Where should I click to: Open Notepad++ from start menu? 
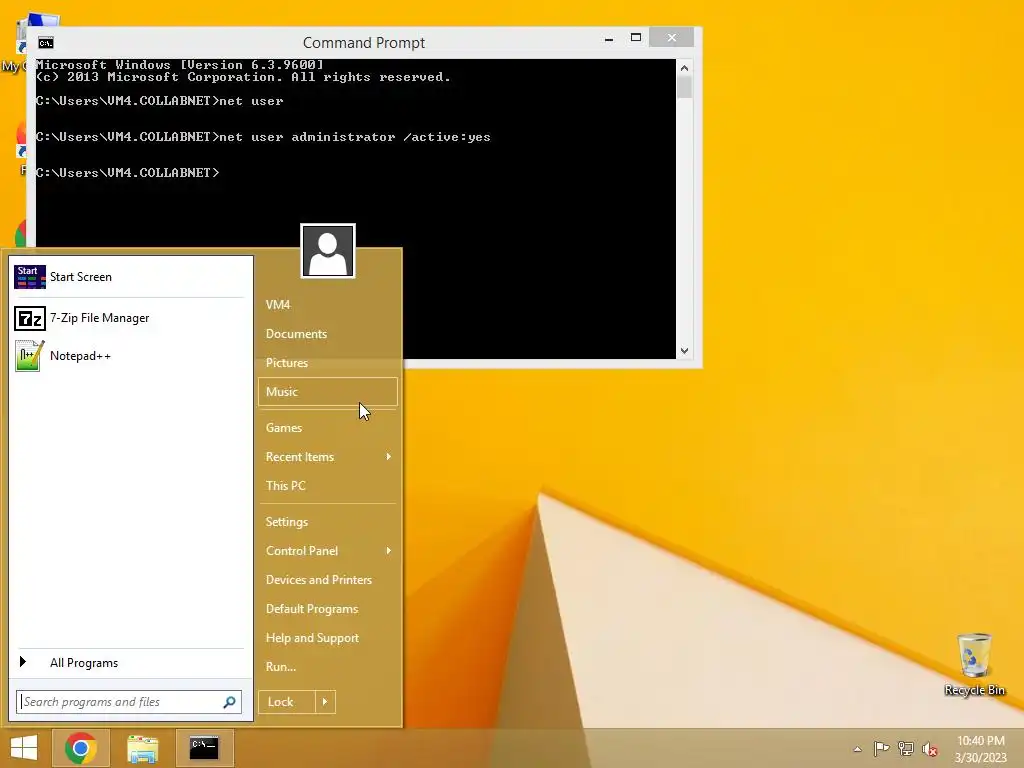[80, 356]
